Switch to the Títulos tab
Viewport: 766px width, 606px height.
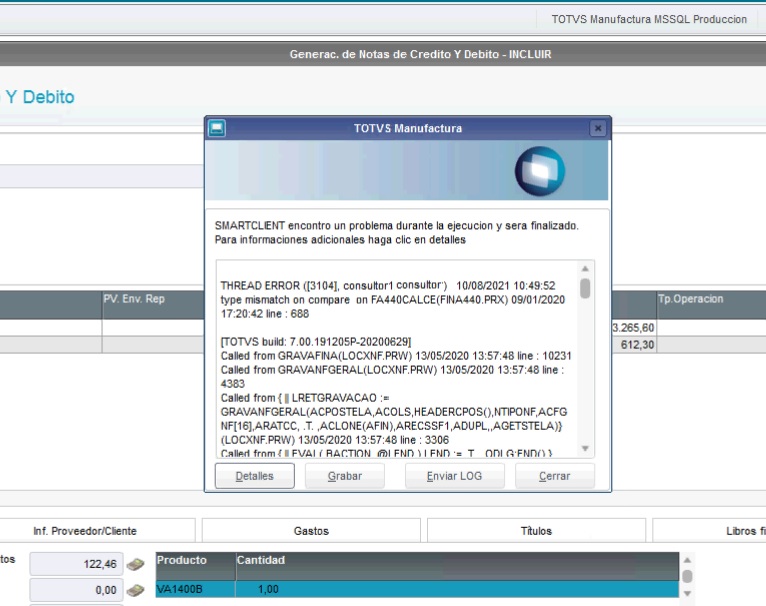click(536, 531)
